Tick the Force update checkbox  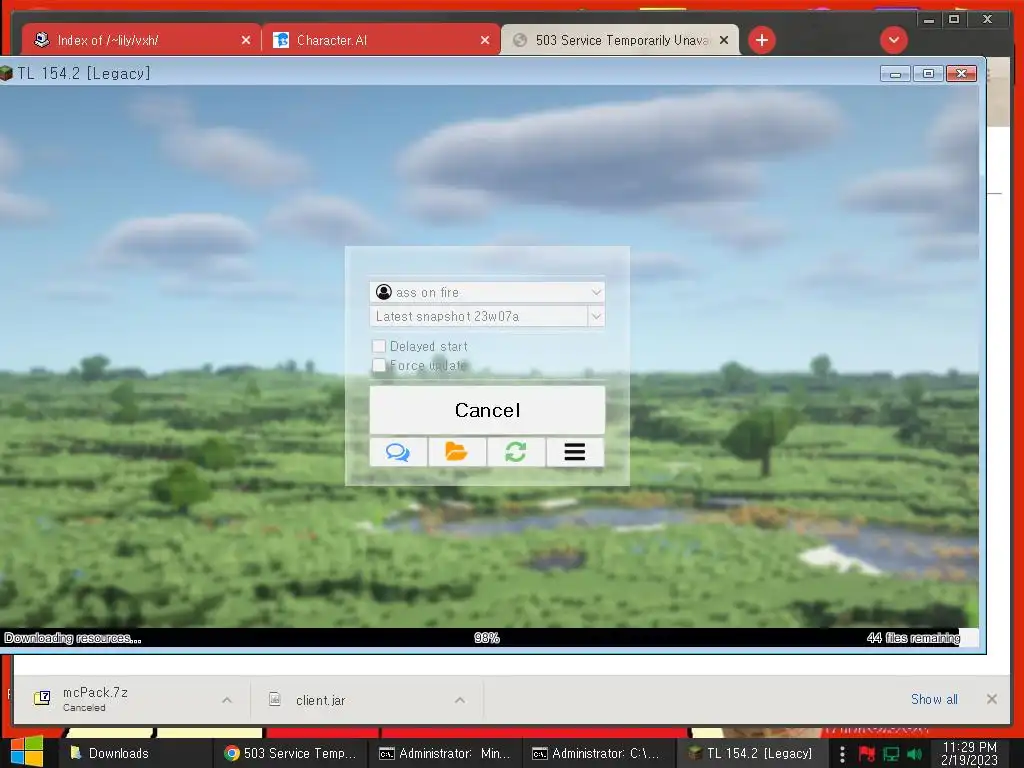click(x=379, y=365)
